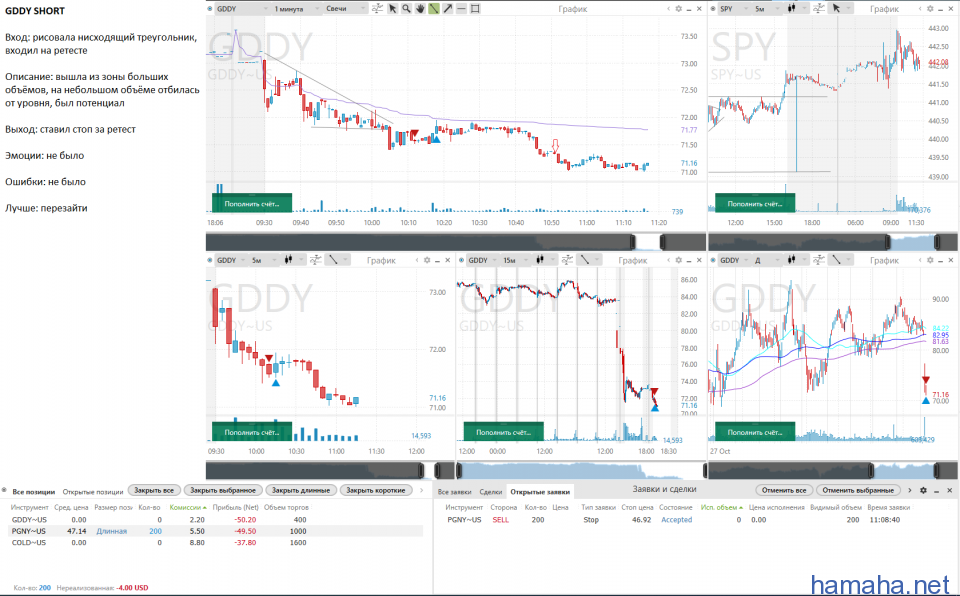The width and height of the screenshot is (960, 596).
Task: Open line tool dropdown in the GDDY 5m chart
Action: pyautogui.click(x=337, y=260)
